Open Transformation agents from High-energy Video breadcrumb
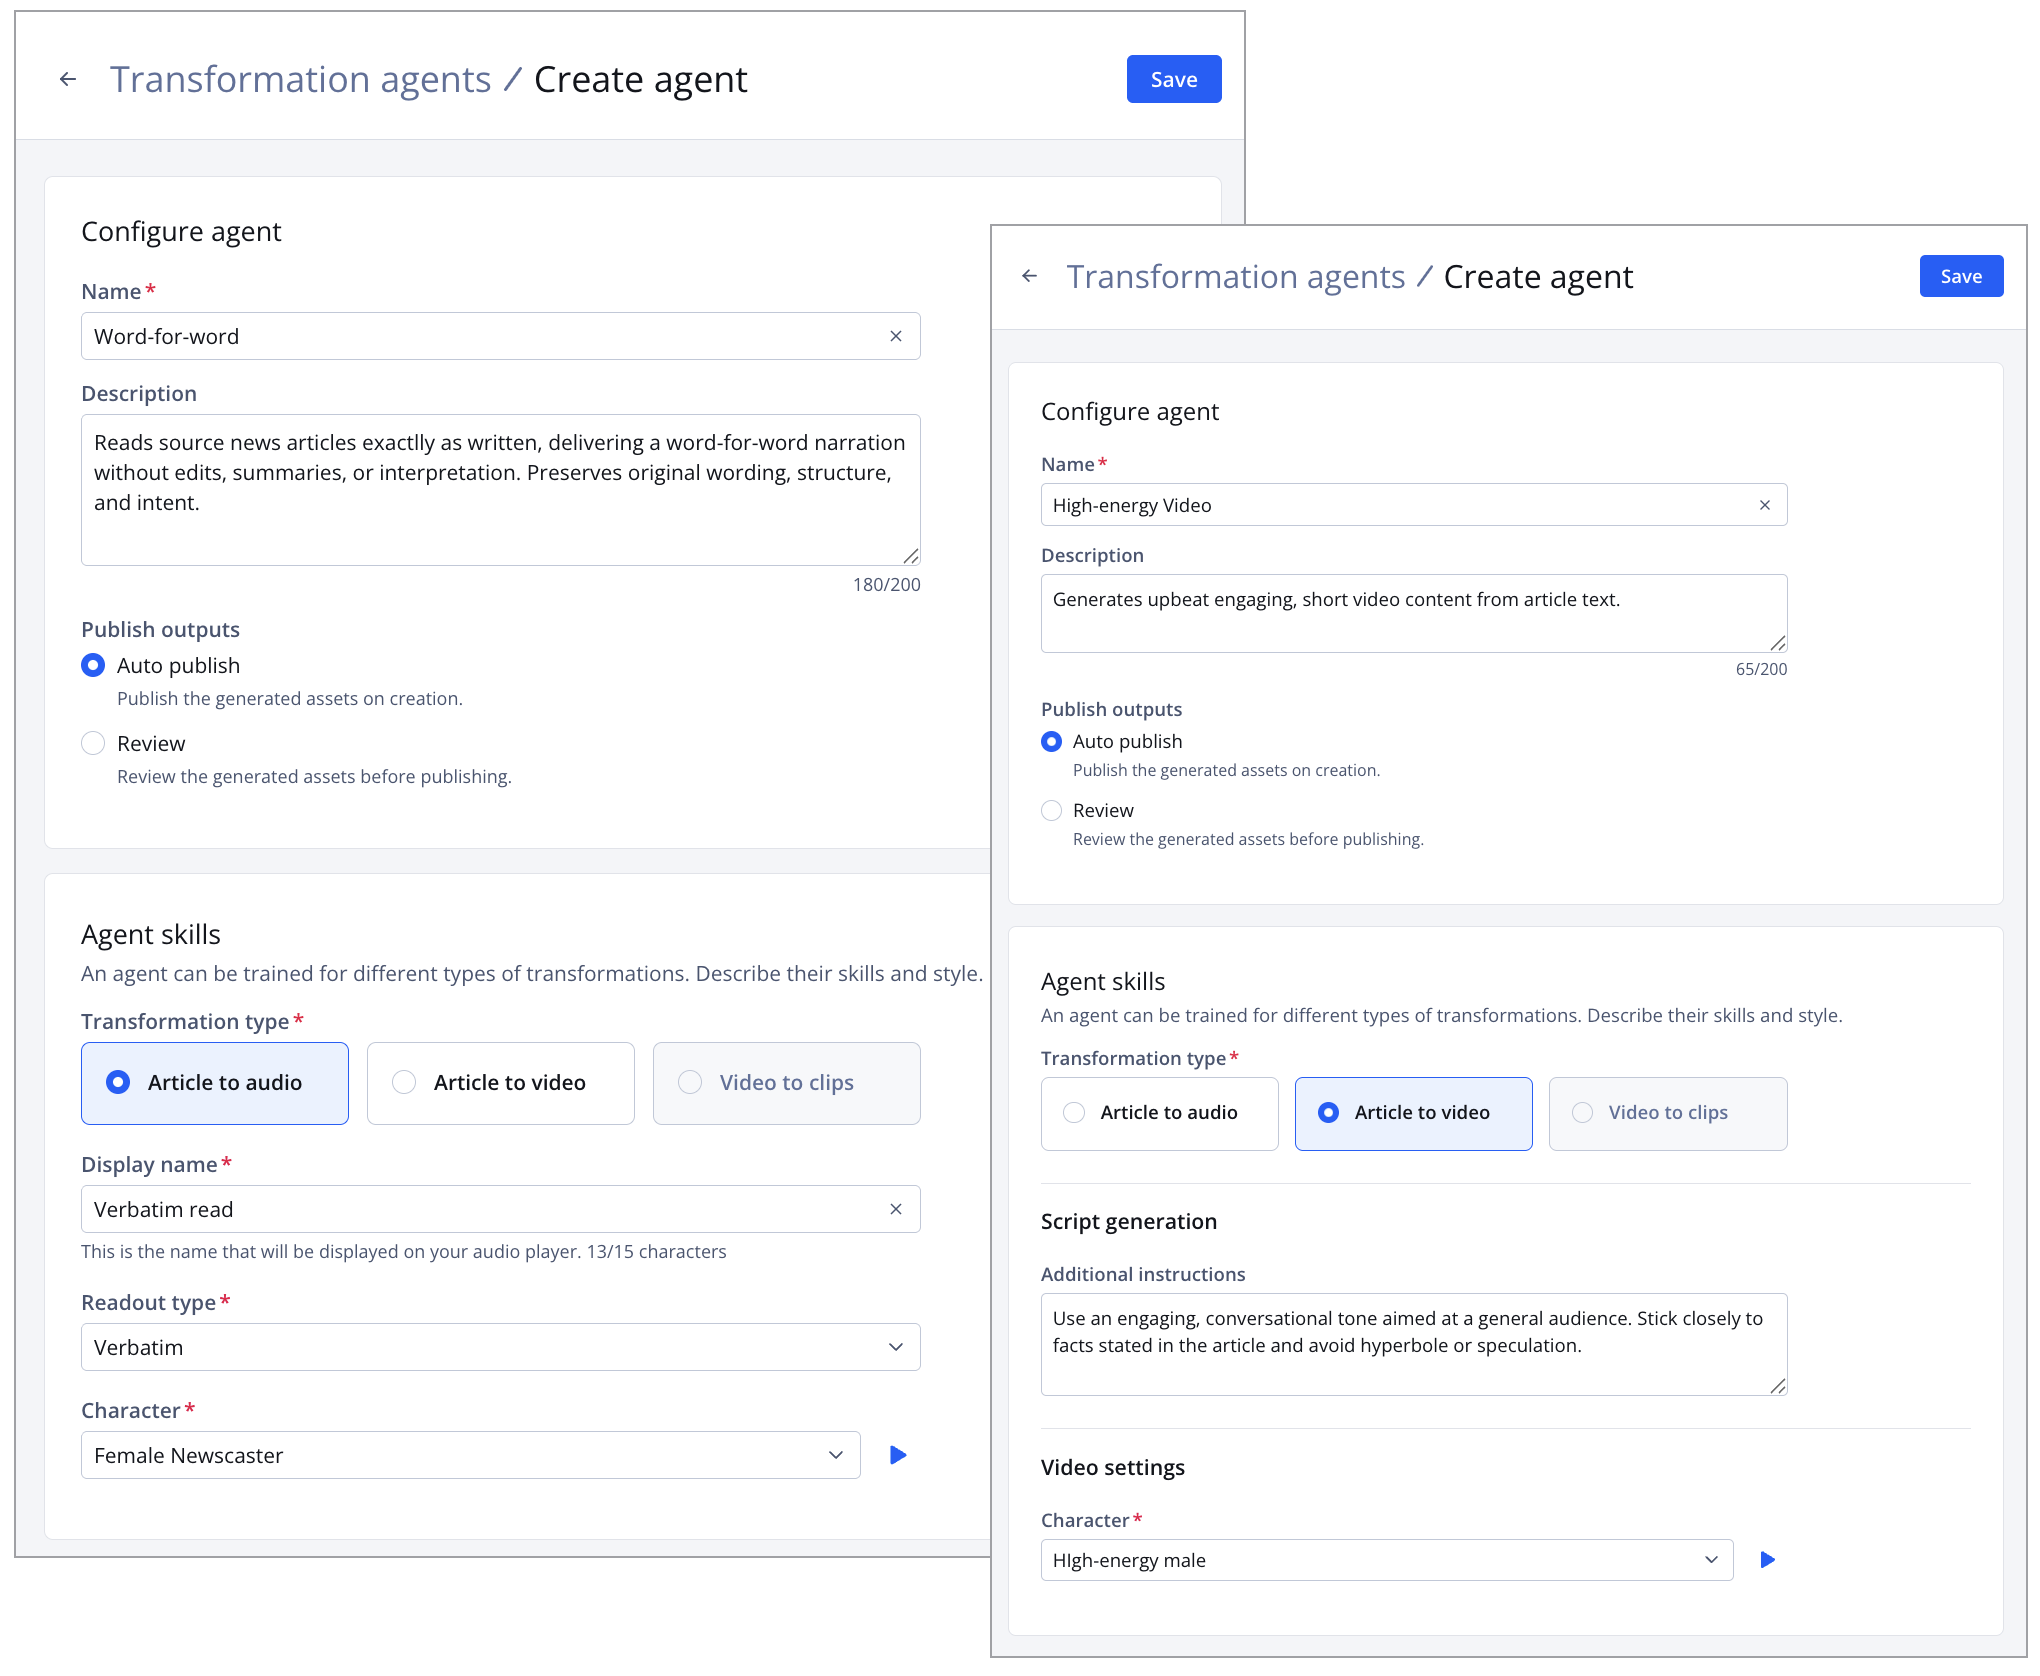This screenshot has height=1676, width=2040. pyautogui.click(x=1236, y=276)
